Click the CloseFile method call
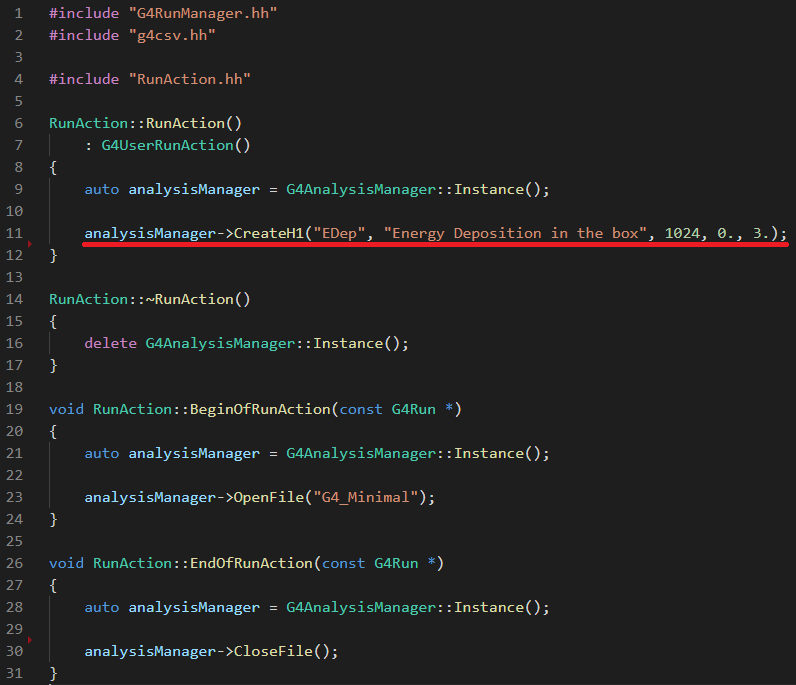This screenshot has width=796, height=685. (x=272, y=651)
